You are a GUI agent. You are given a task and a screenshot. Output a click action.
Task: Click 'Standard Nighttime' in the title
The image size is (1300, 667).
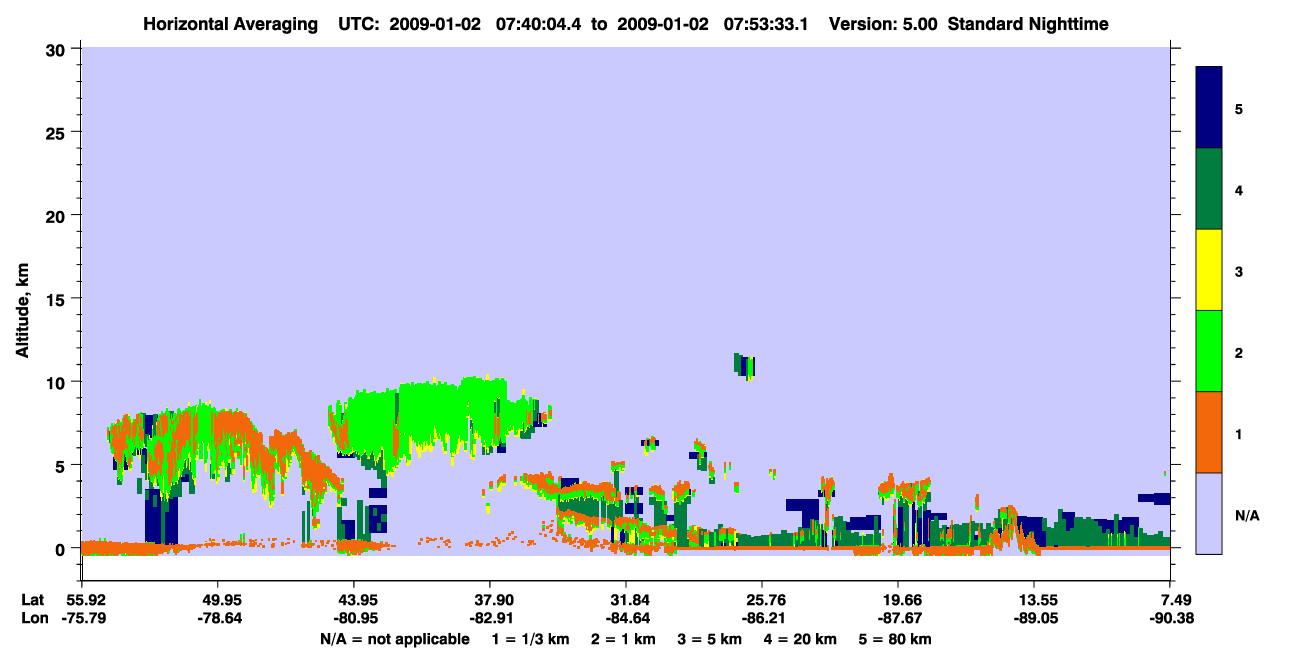[x=1028, y=24]
